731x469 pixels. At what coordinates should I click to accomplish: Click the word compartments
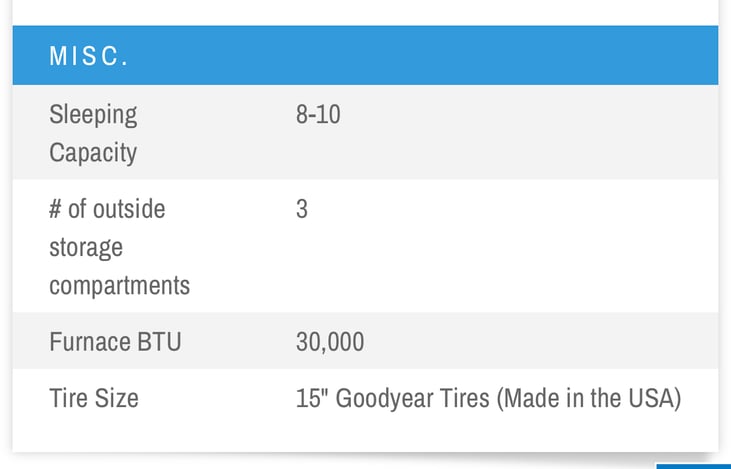pyautogui.click(x=119, y=286)
